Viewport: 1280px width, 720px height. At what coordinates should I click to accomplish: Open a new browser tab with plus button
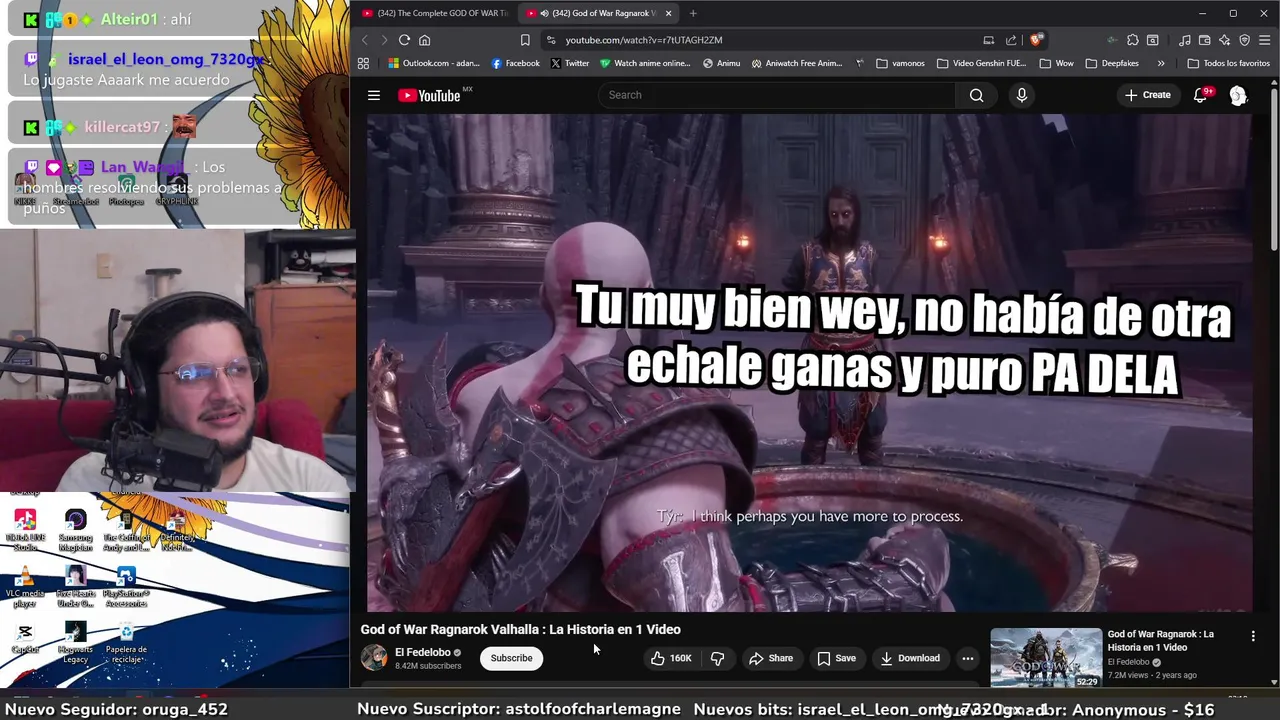pyautogui.click(x=693, y=13)
